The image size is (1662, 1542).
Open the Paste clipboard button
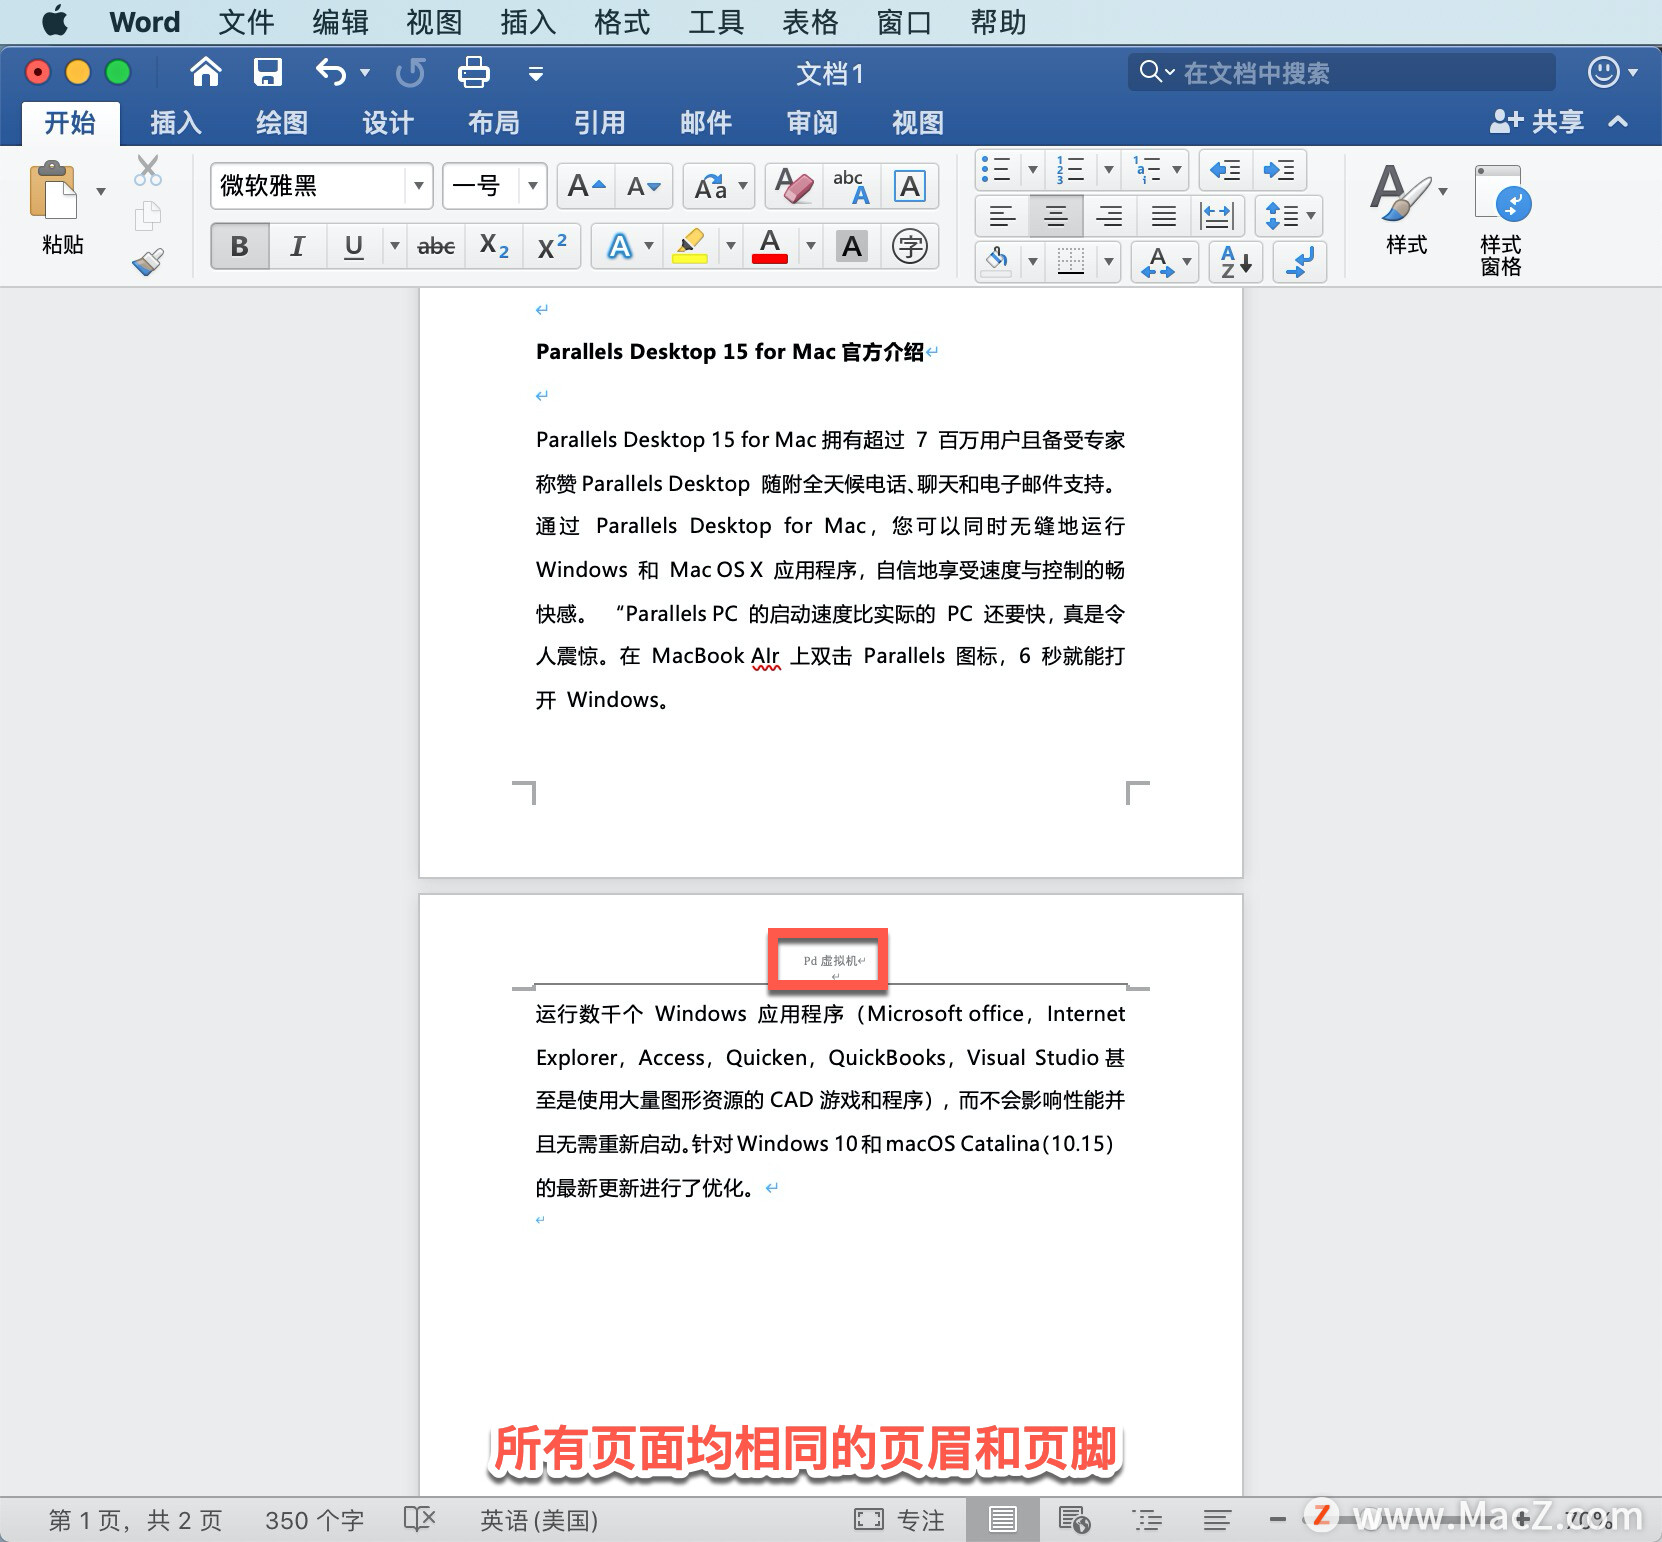pos(54,190)
